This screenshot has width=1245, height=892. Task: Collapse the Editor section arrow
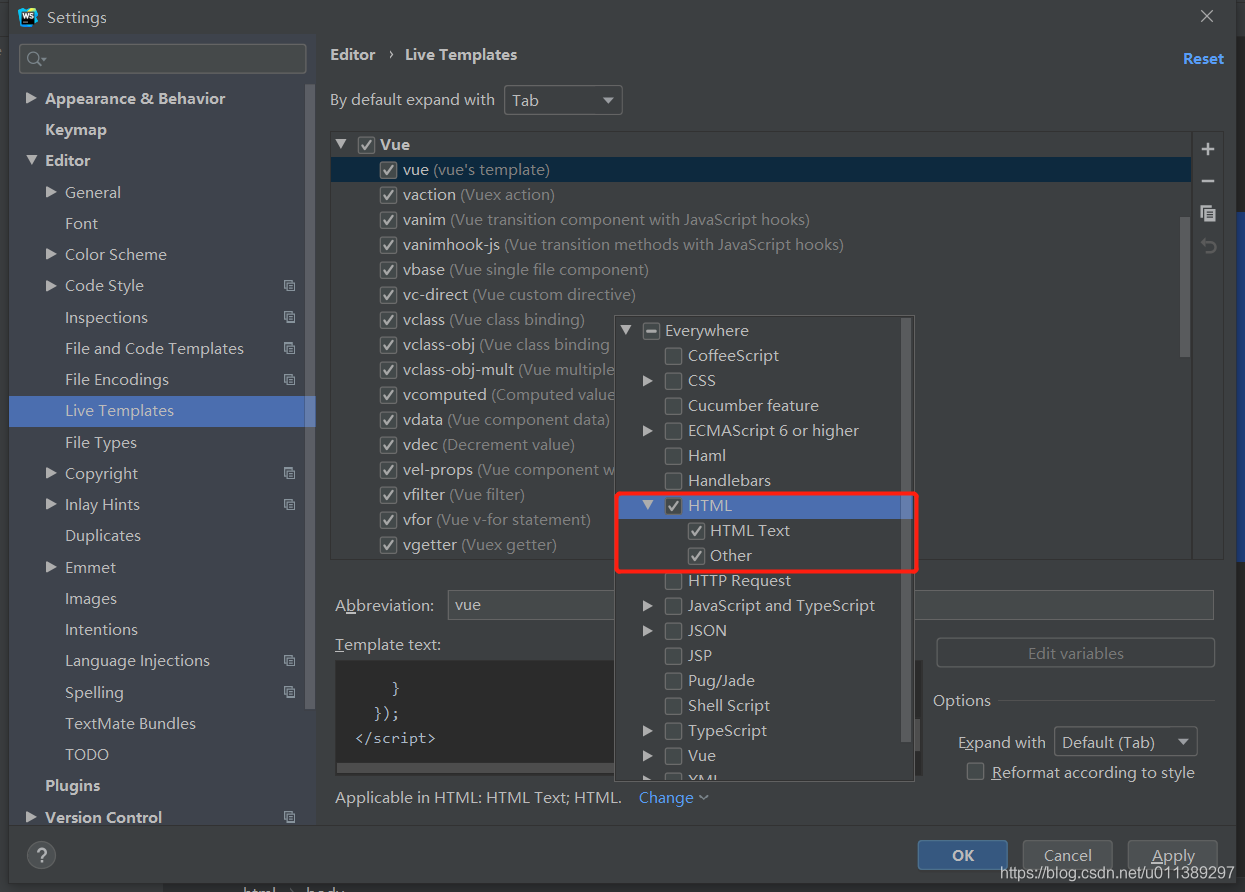pyautogui.click(x=31, y=160)
